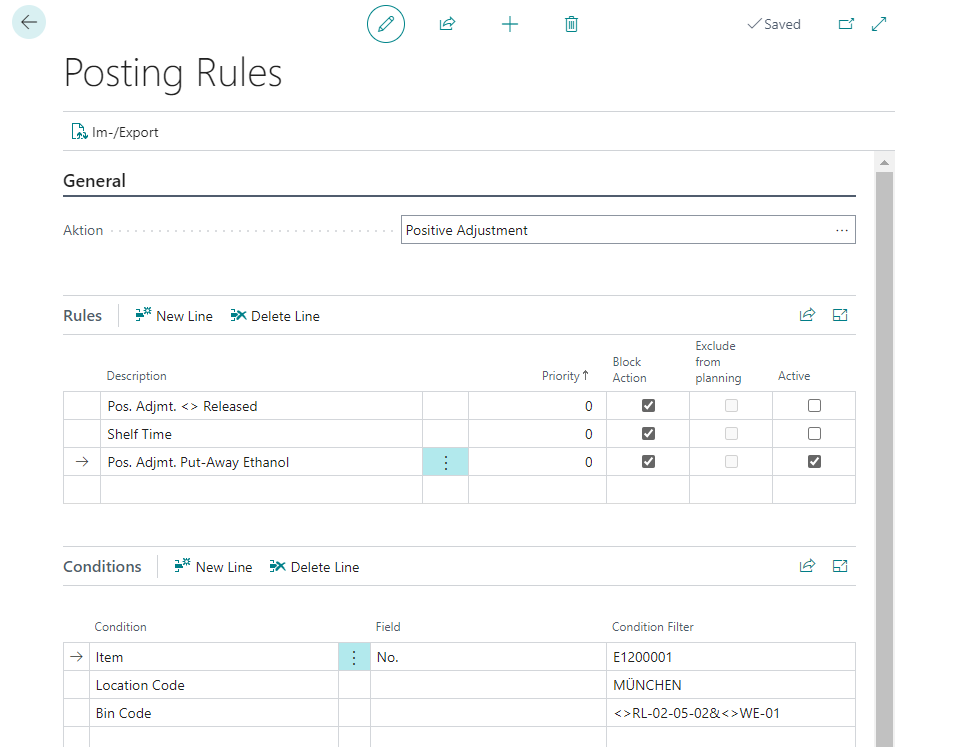The image size is (956, 747).
Task: Enable Active for Shelf Time rule
Action: point(814,434)
